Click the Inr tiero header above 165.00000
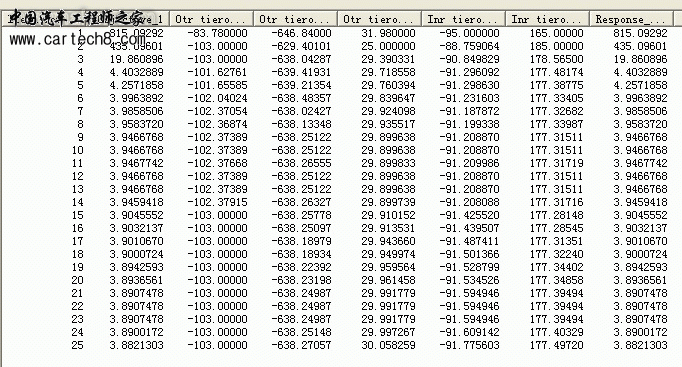 (547, 19)
